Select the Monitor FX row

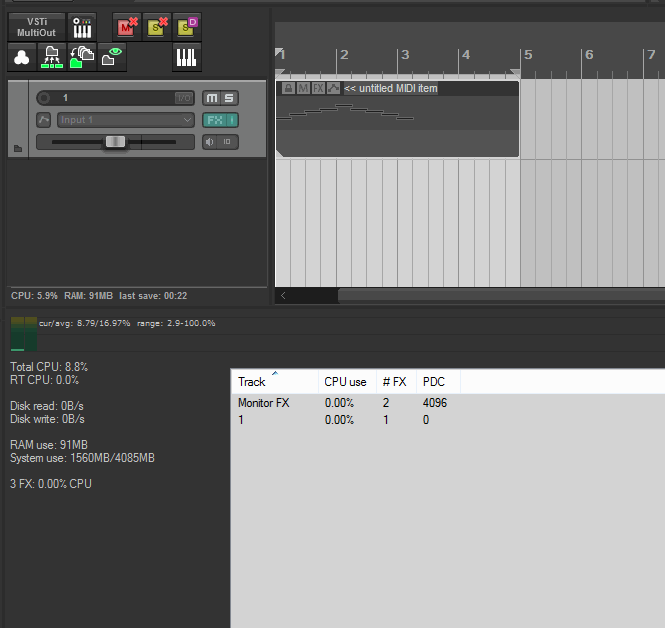(448, 403)
